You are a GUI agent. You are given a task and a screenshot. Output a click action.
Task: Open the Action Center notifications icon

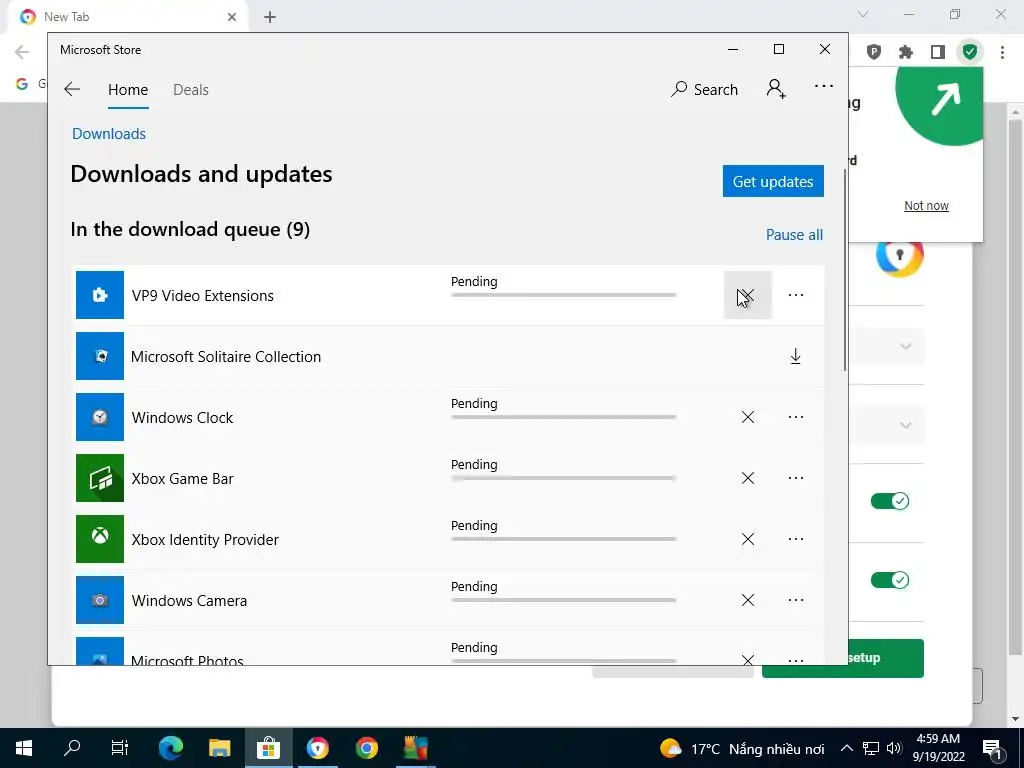click(993, 748)
